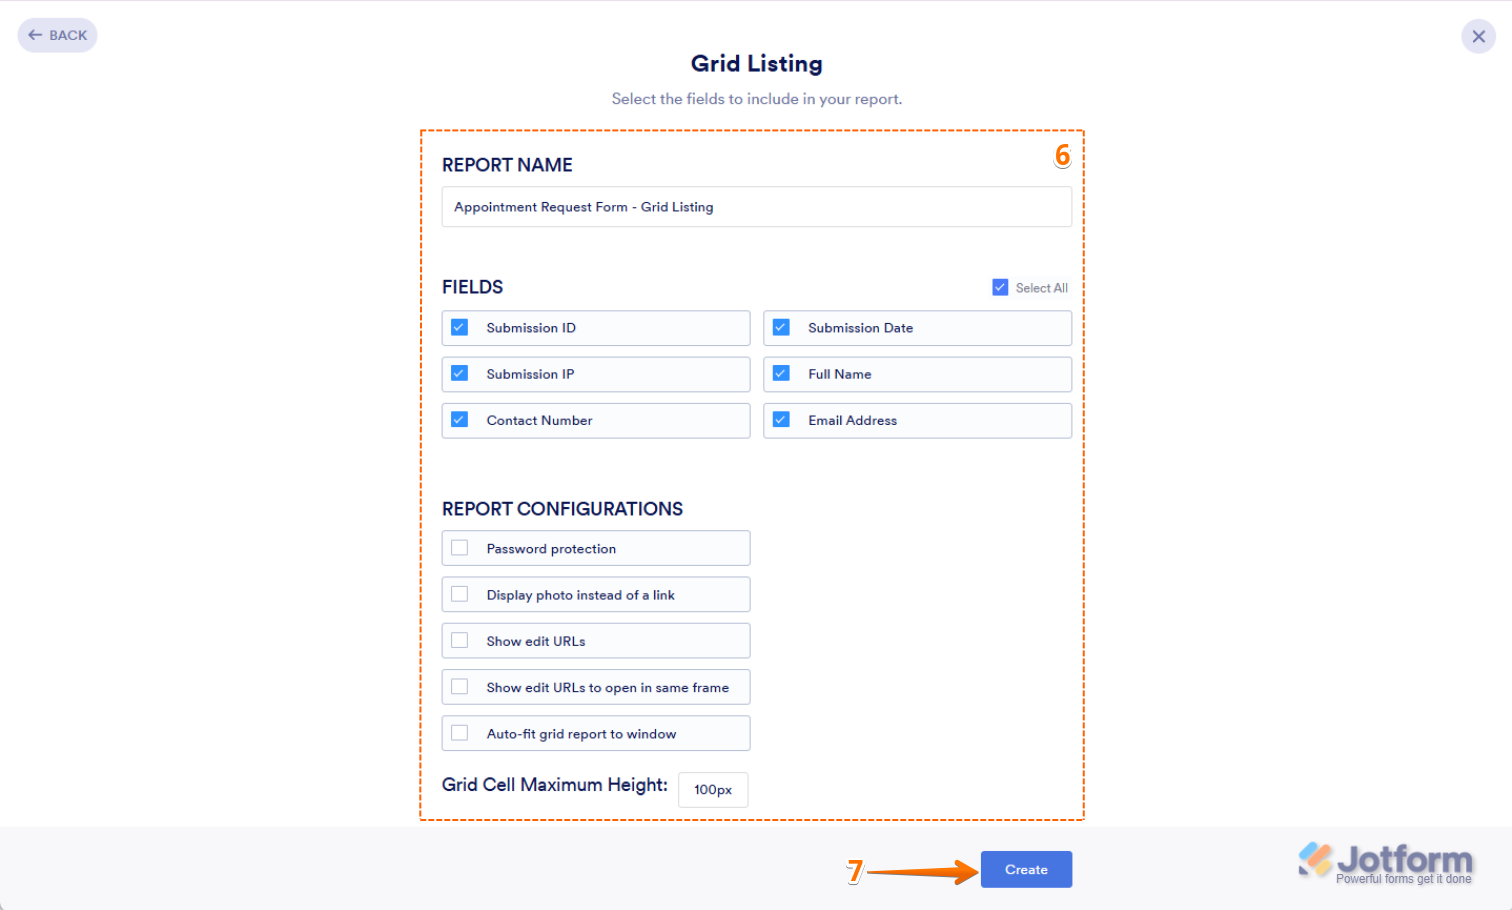Enable Display photo instead of a link
1512x910 pixels.
460,595
